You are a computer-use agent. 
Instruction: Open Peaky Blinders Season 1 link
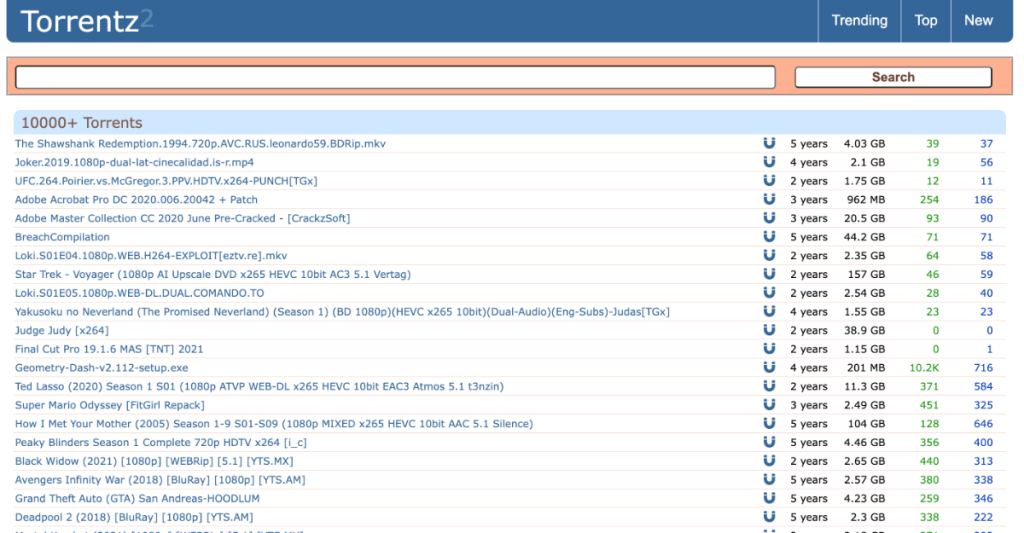point(161,442)
